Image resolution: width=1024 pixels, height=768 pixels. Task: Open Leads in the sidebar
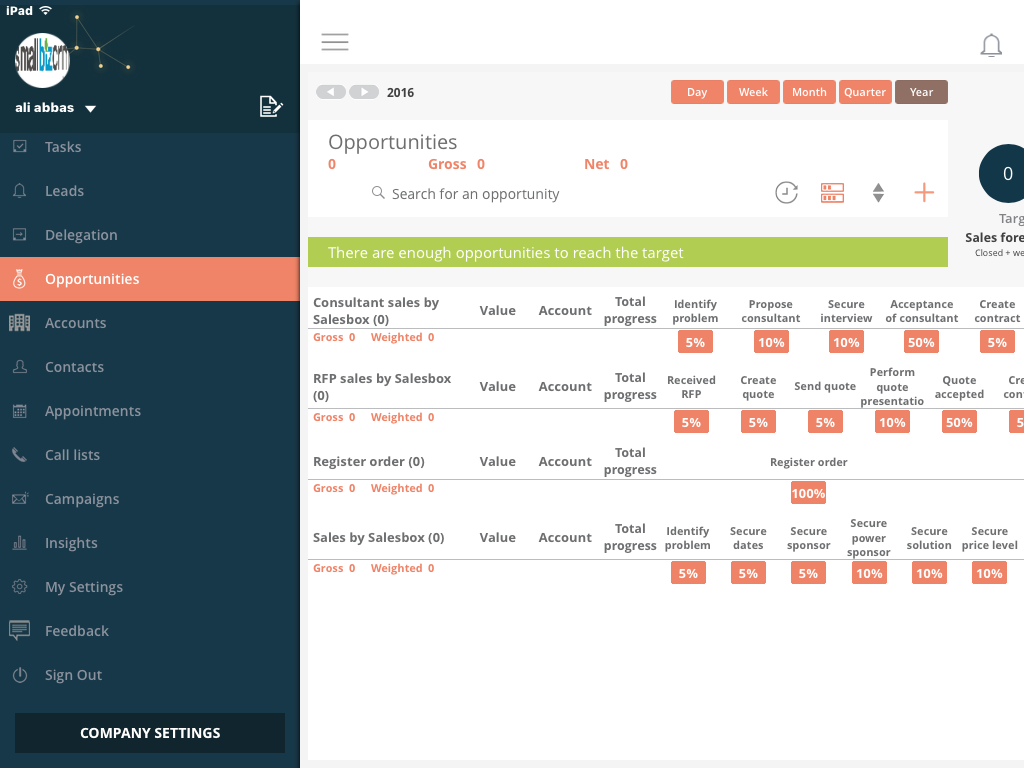coord(64,191)
